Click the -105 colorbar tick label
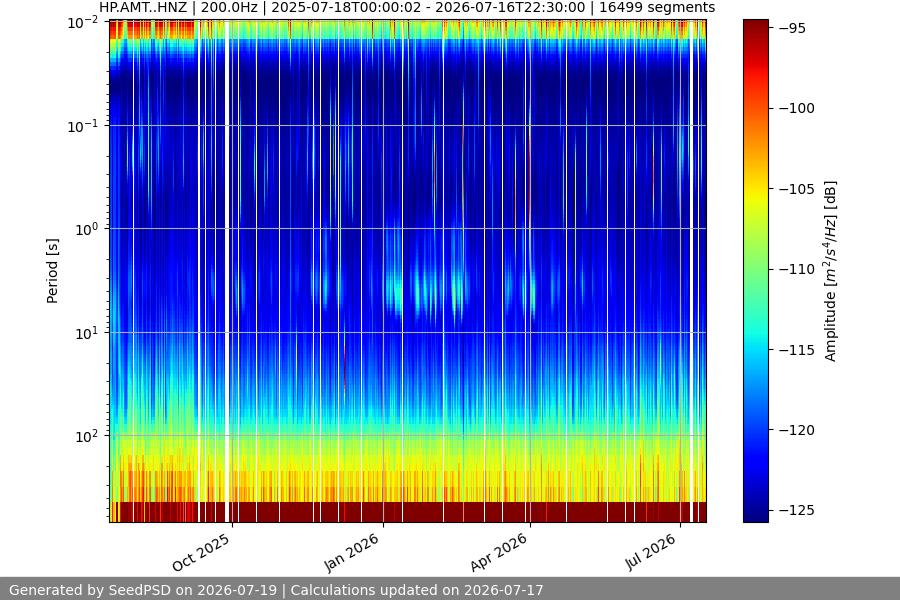Screen dimensions: 900x600 796,189
